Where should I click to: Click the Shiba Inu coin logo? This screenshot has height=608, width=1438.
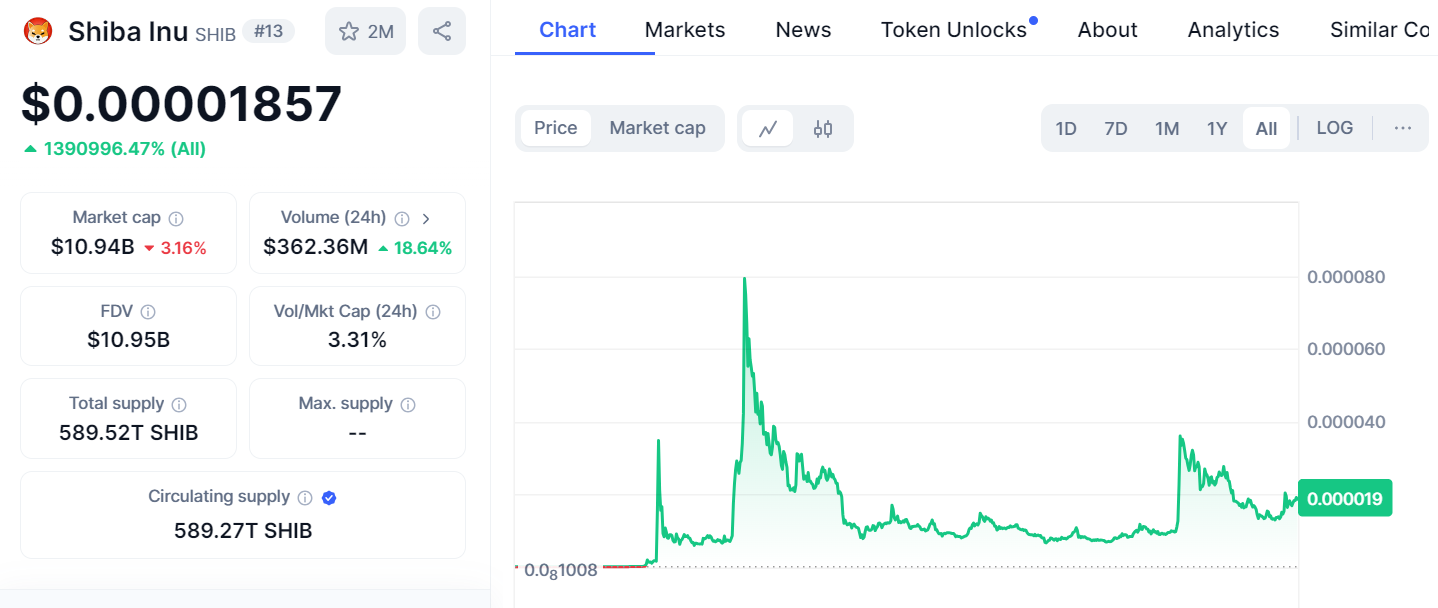38,32
